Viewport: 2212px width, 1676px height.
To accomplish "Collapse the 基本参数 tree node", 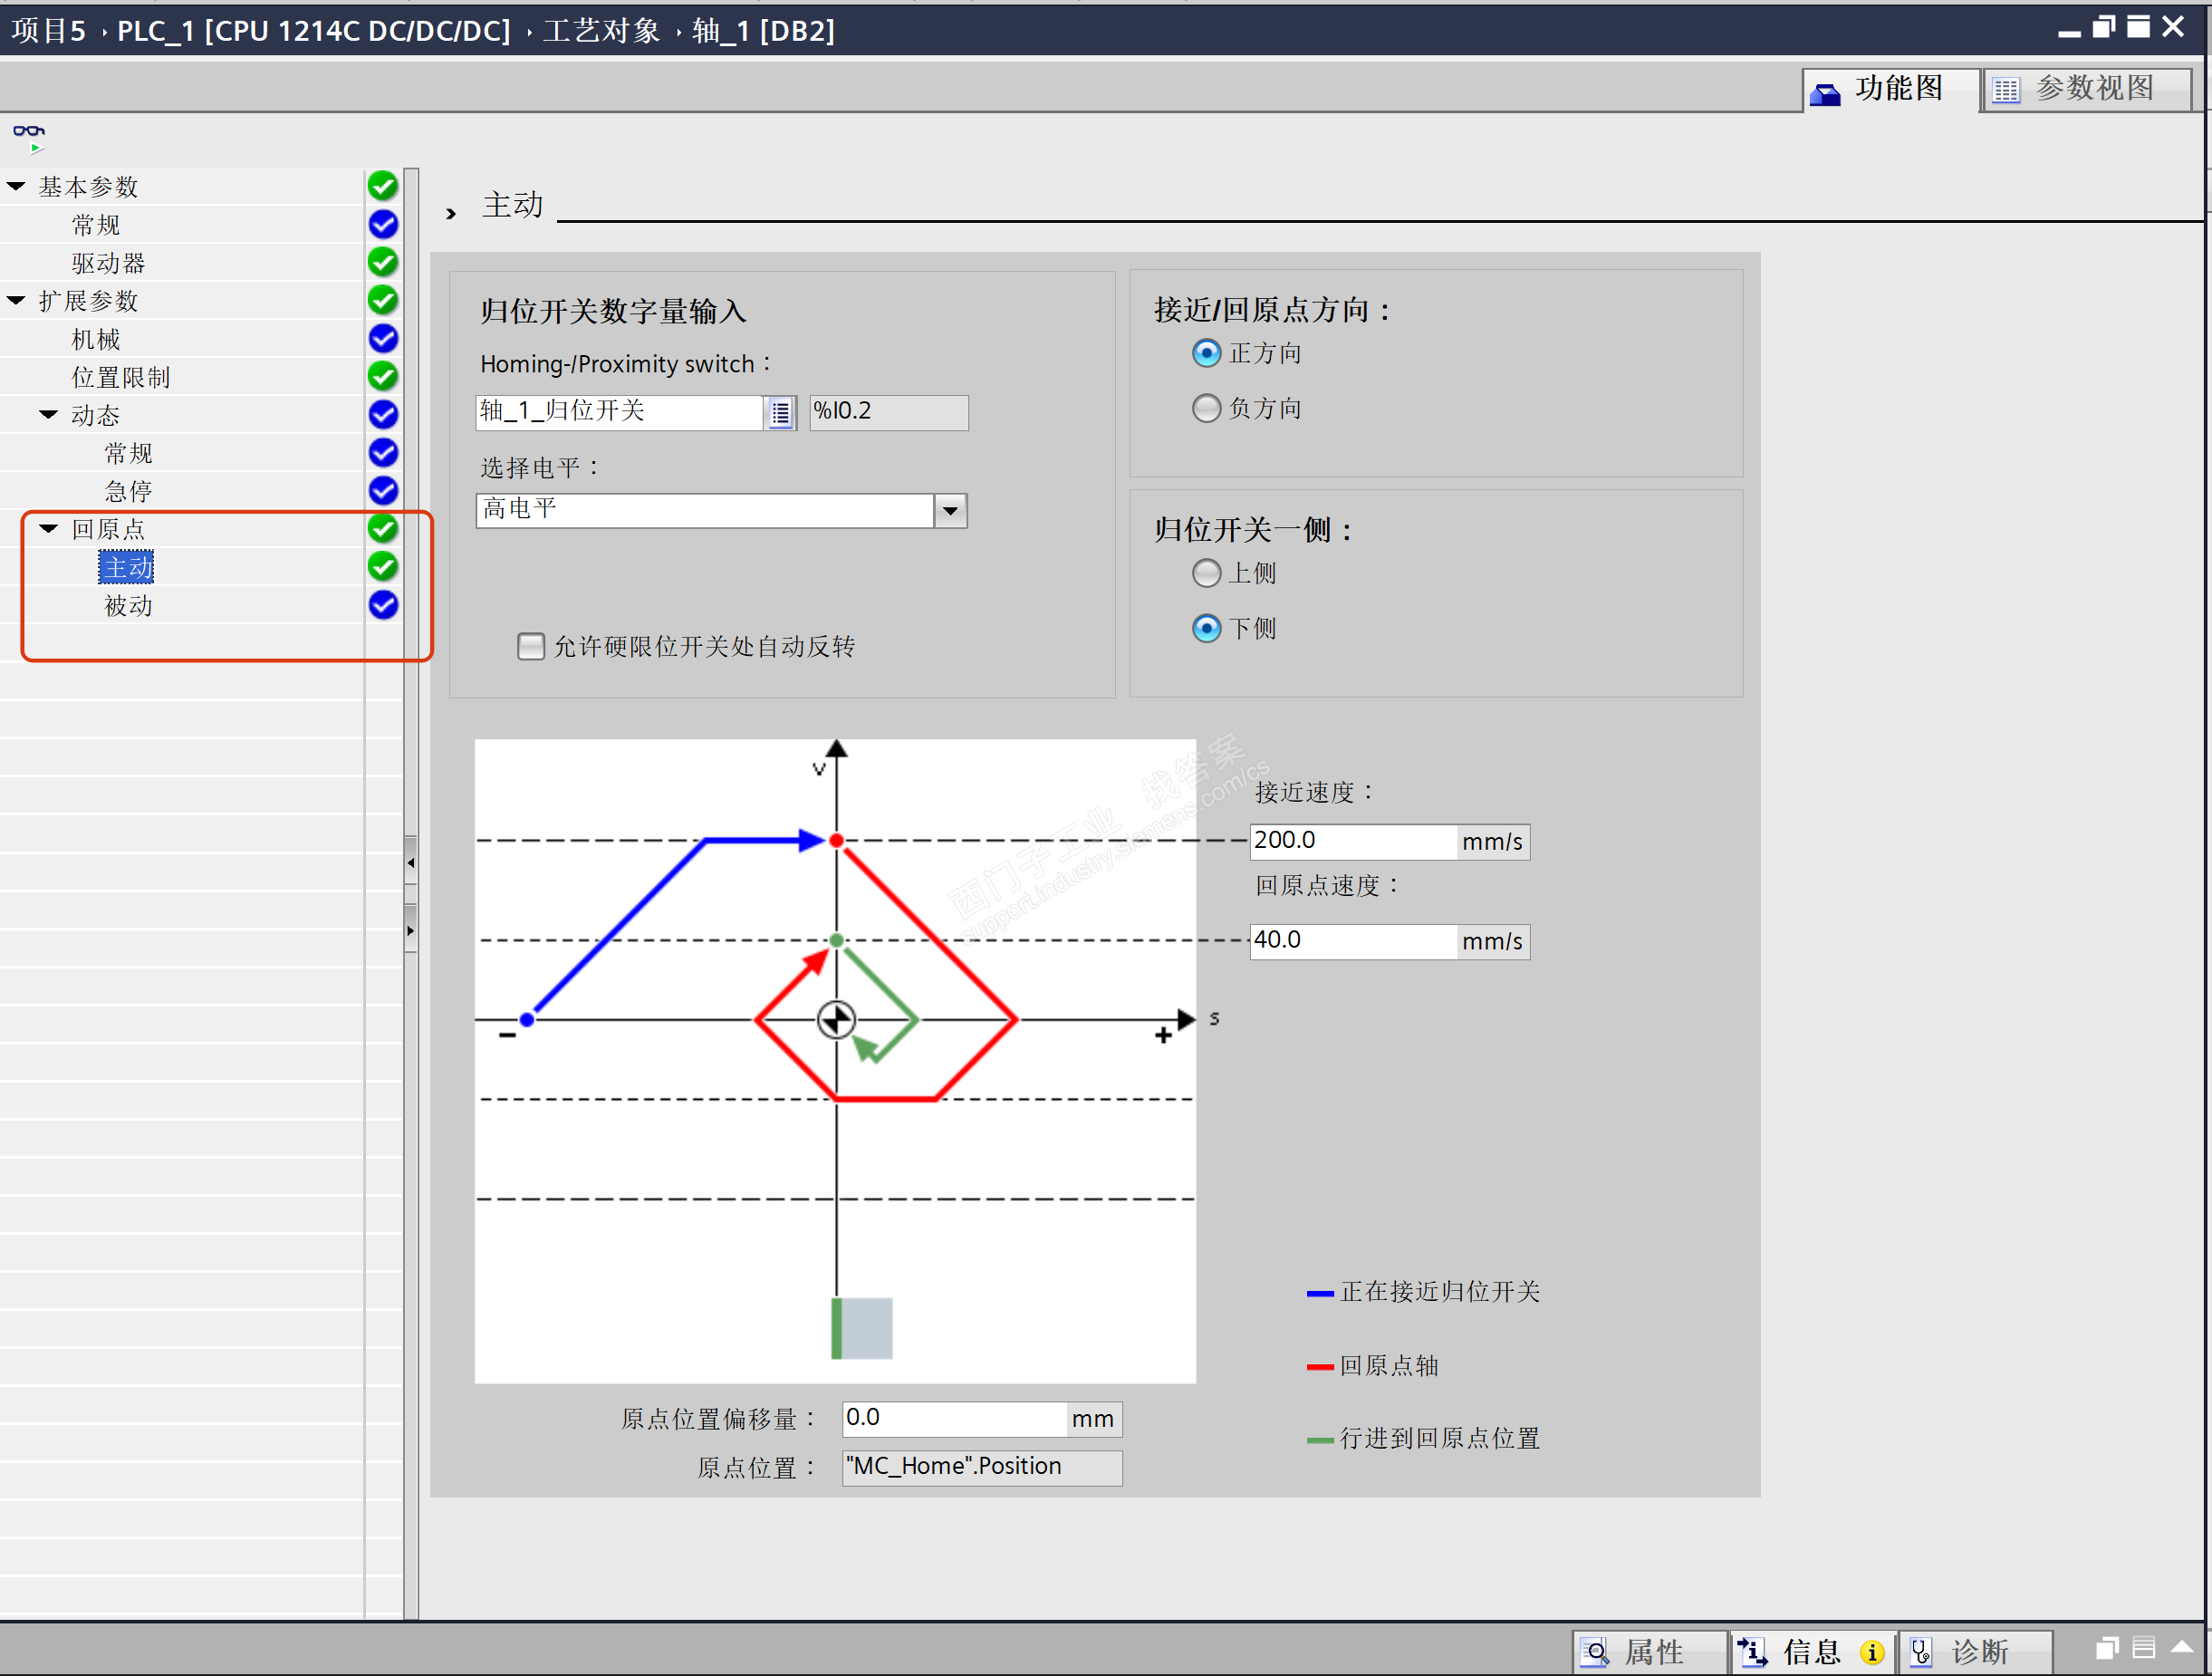I will [17, 186].
